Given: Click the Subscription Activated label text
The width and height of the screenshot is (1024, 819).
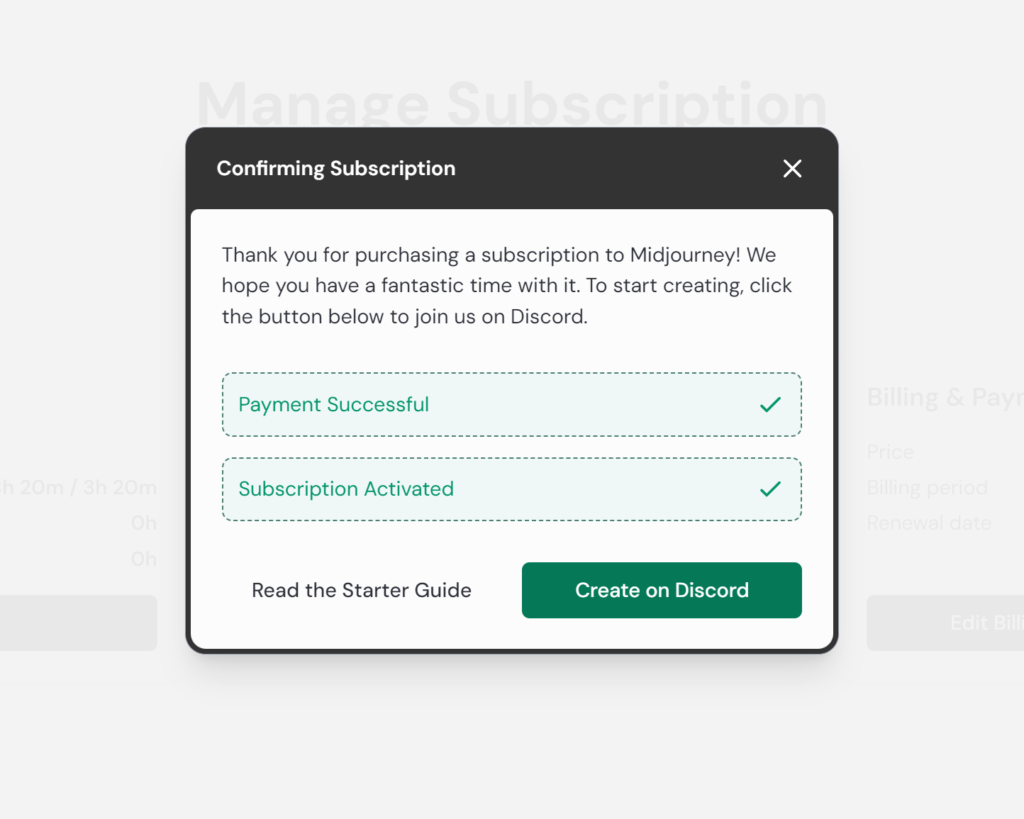Looking at the screenshot, I should (346, 489).
